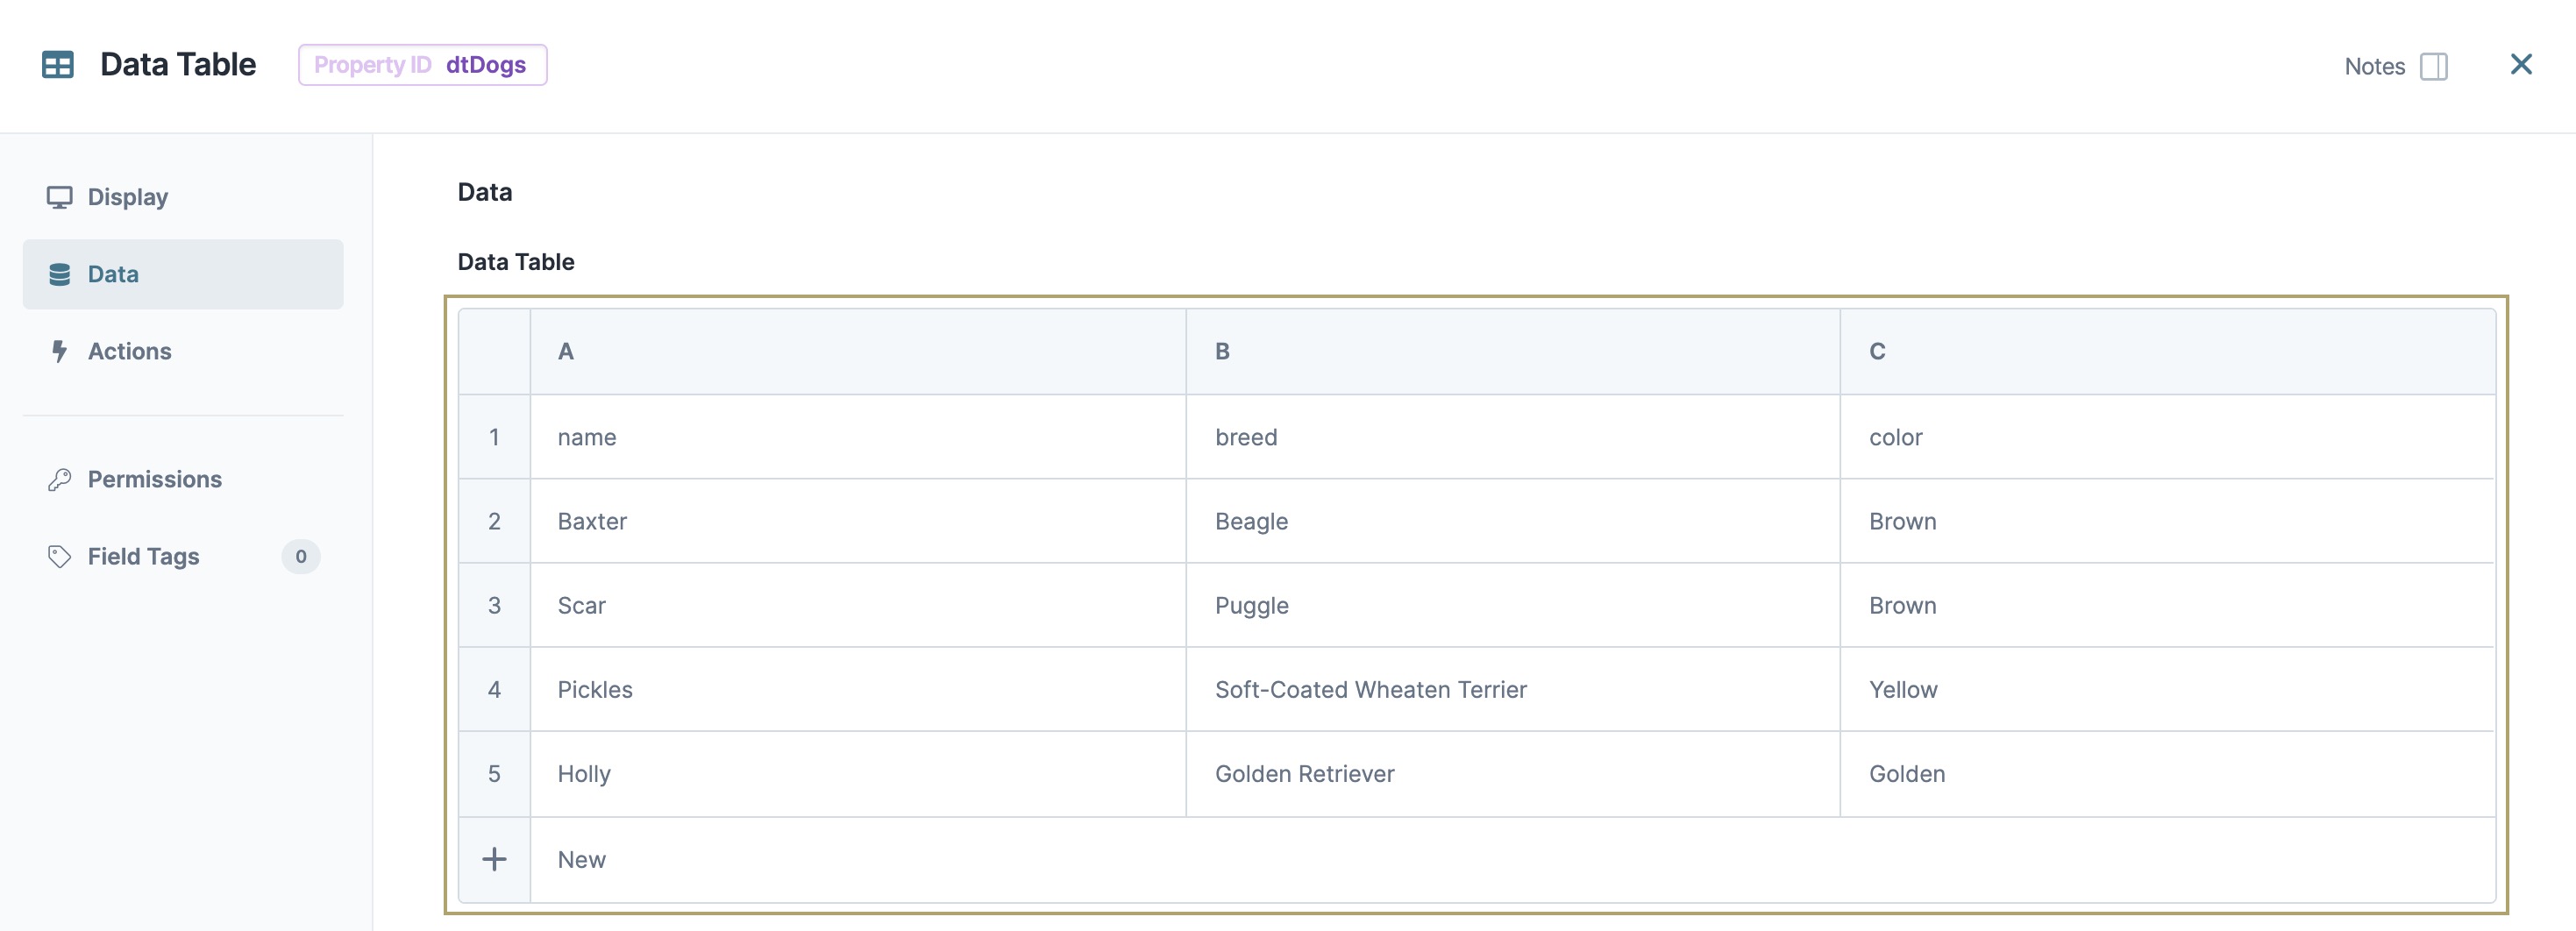The width and height of the screenshot is (2576, 931).
Task: Click the Field Tags count badge 0
Action: (300, 556)
